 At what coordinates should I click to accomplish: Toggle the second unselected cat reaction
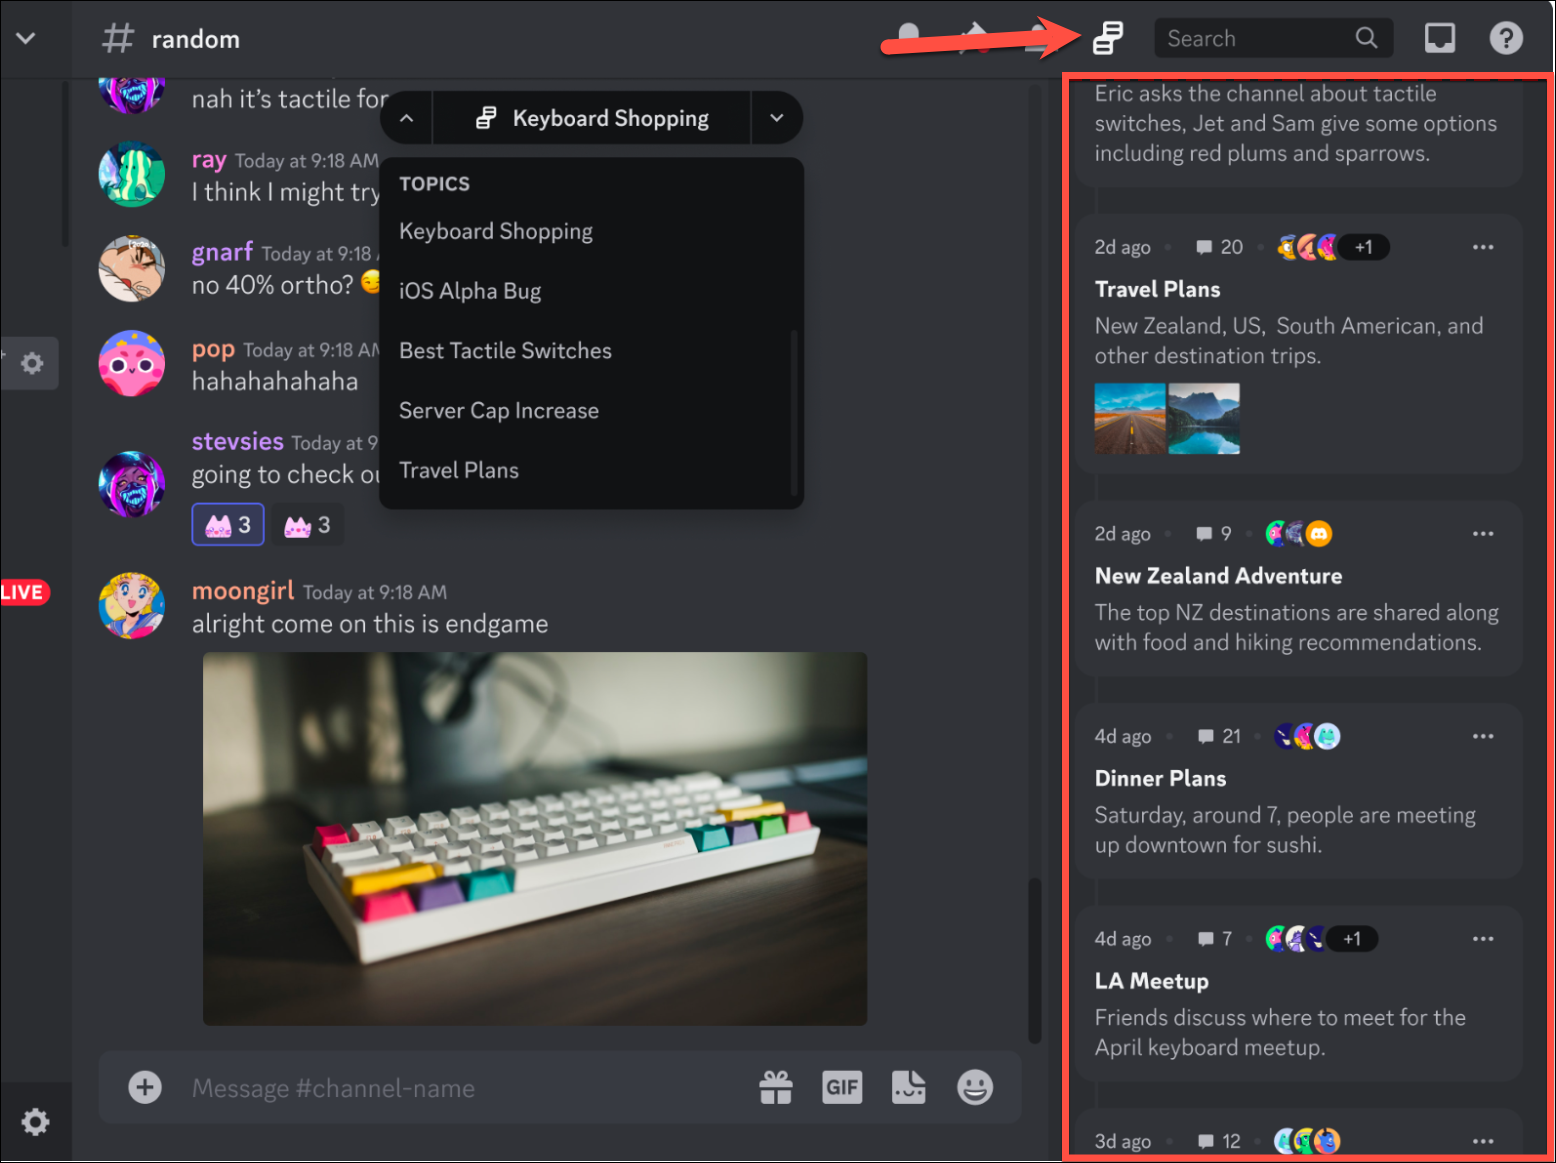pos(307,525)
